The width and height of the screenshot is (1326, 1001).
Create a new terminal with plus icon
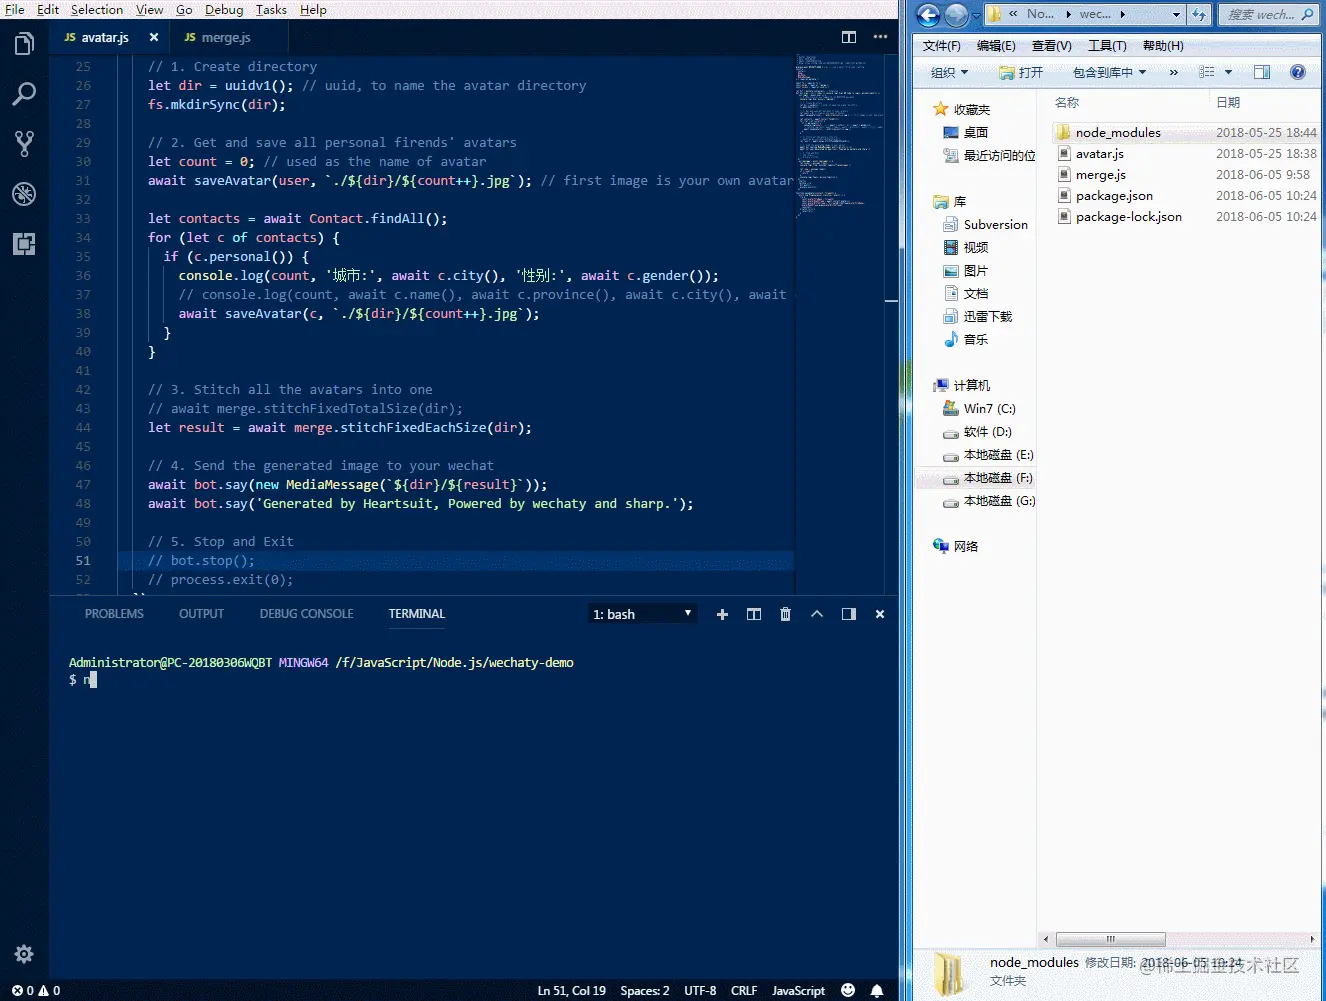click(722, 614)
